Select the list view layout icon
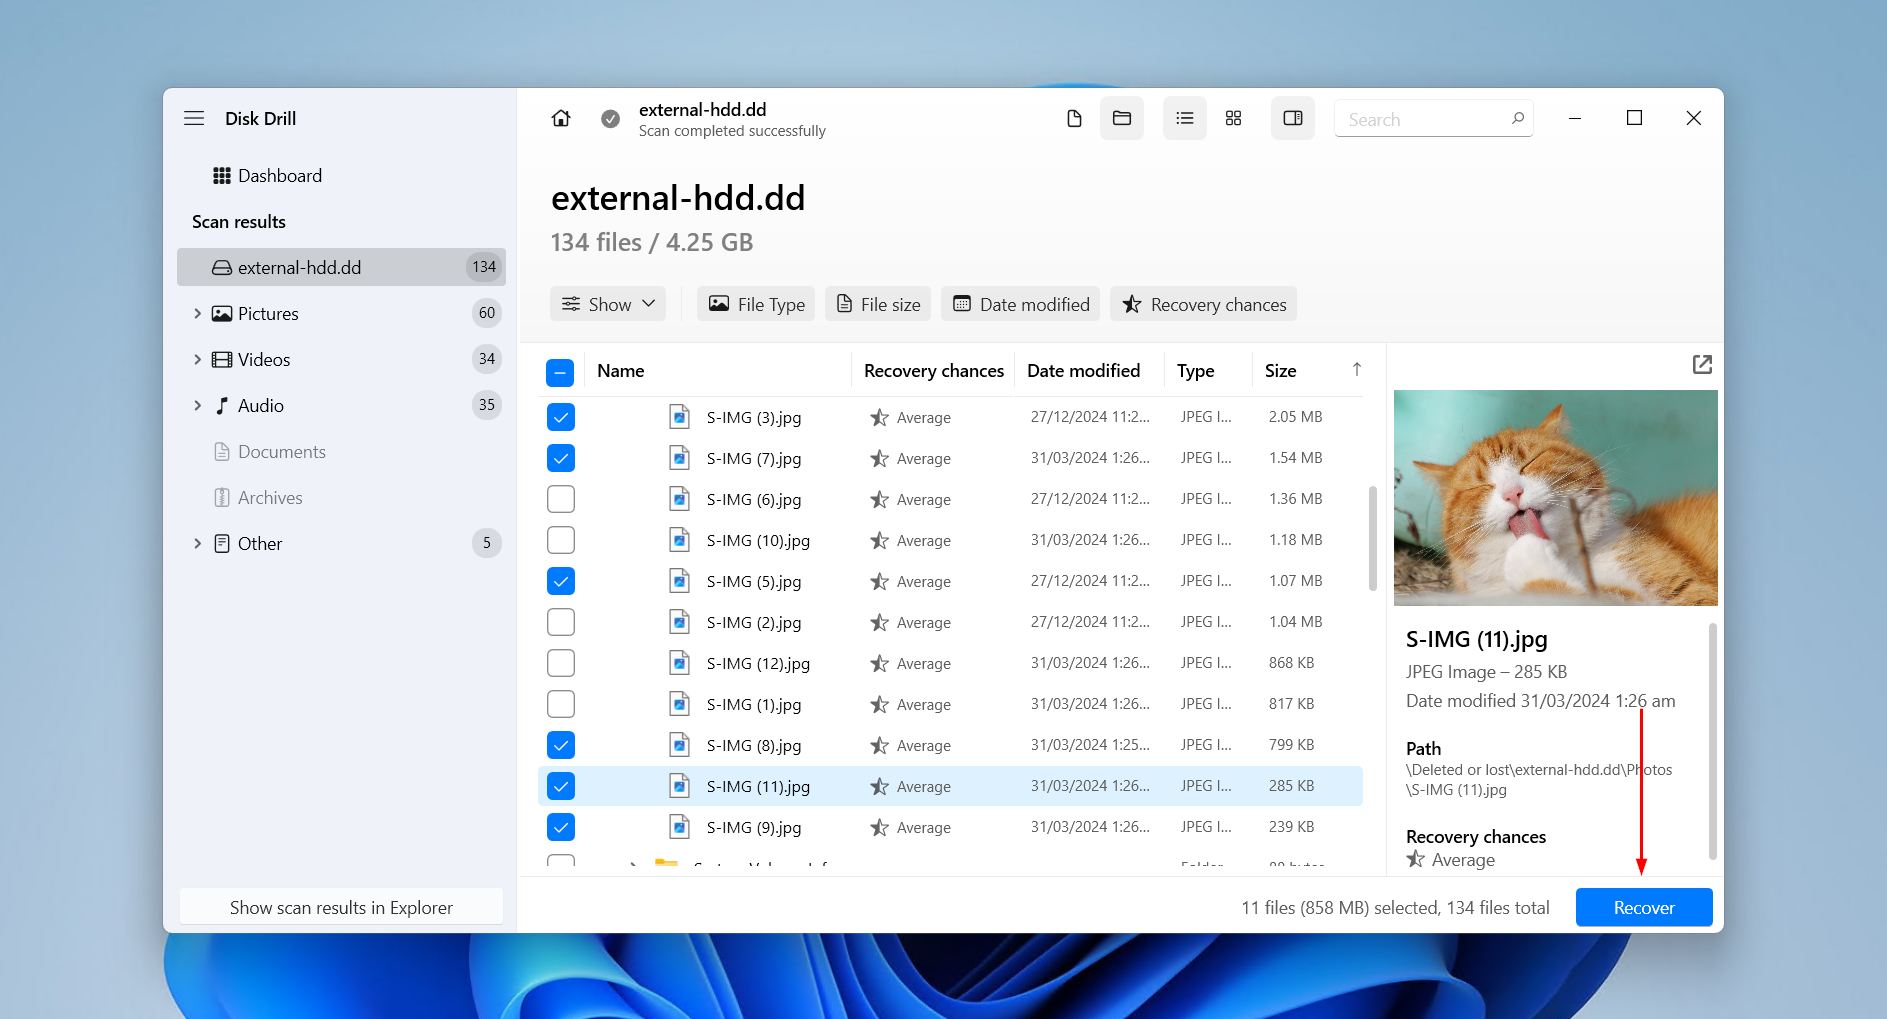This screenshot has height=1019, width=1887. 1185,118
